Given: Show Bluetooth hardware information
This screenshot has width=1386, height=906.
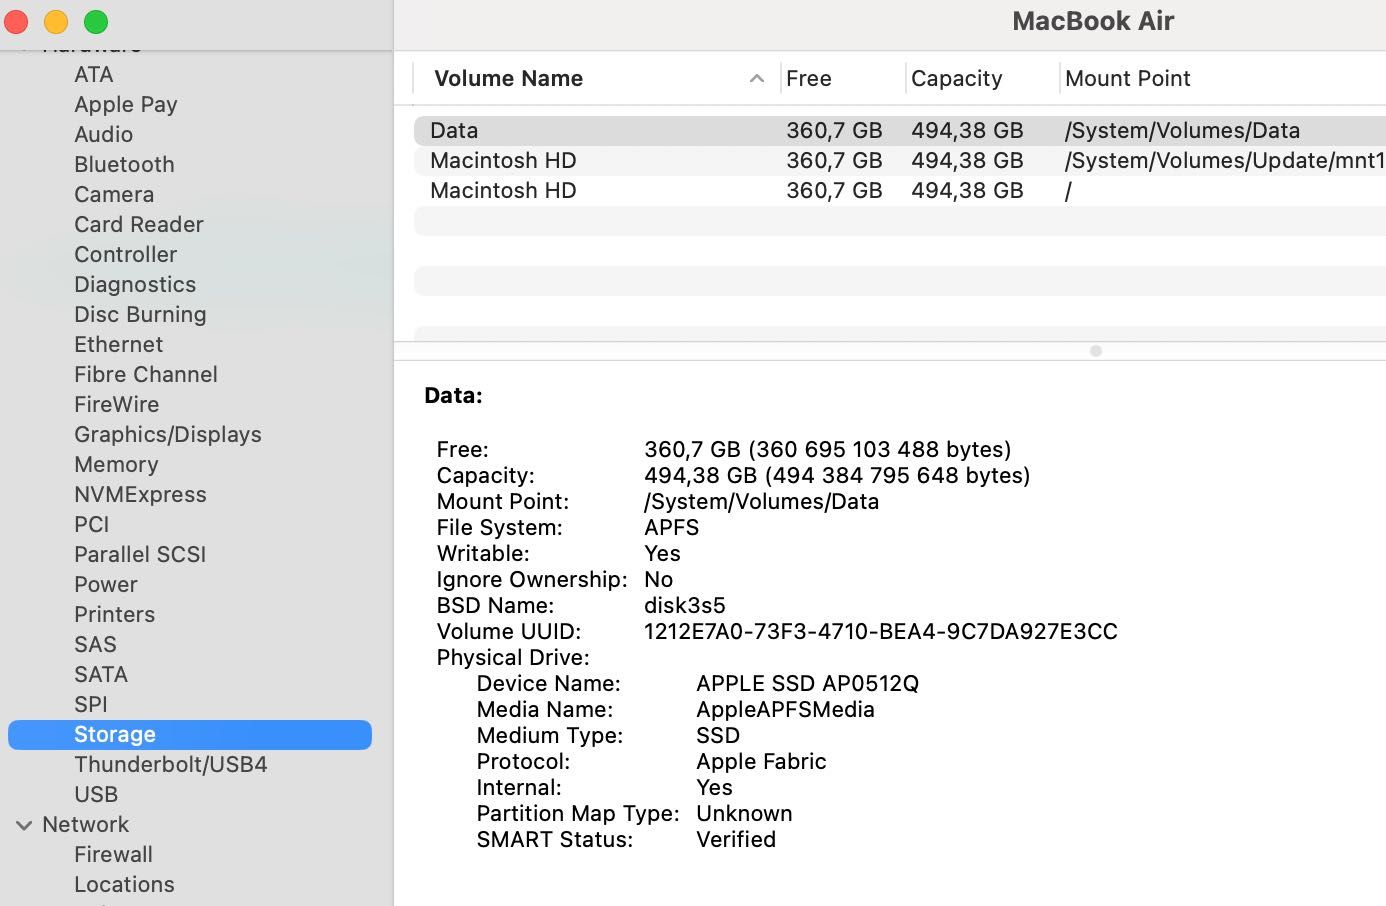Looking at the screenshot, I should coord(124,164).
